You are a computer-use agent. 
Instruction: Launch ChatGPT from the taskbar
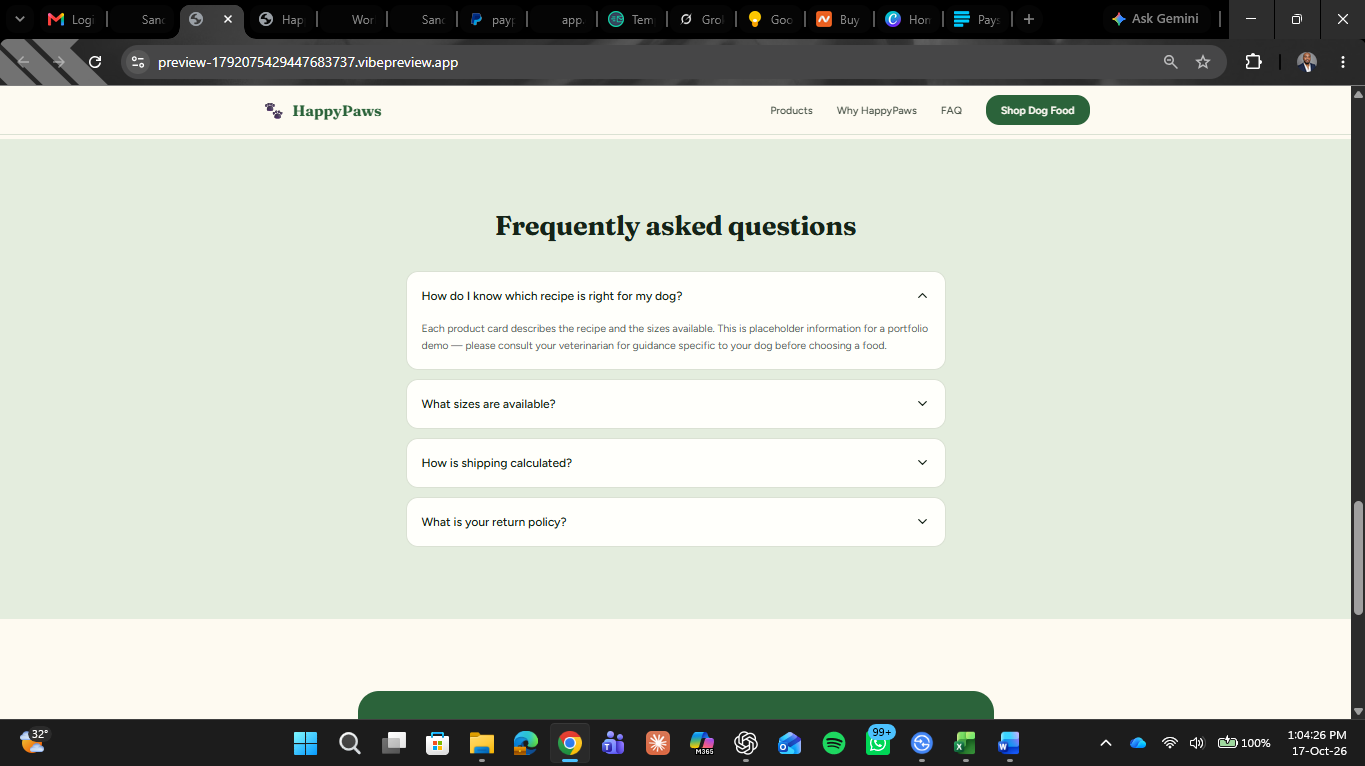[746, 743]
